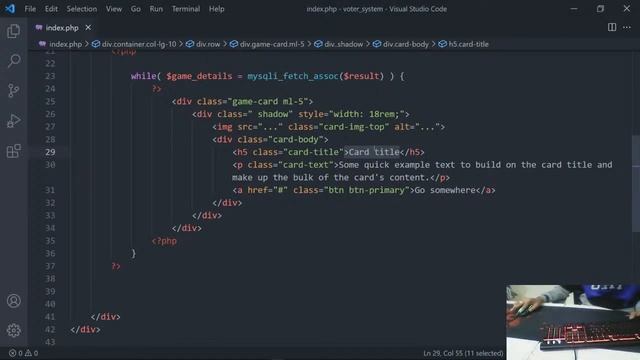Click line number 36 in gutter
This screenshot has height=360, width=640.
[50, 253]
